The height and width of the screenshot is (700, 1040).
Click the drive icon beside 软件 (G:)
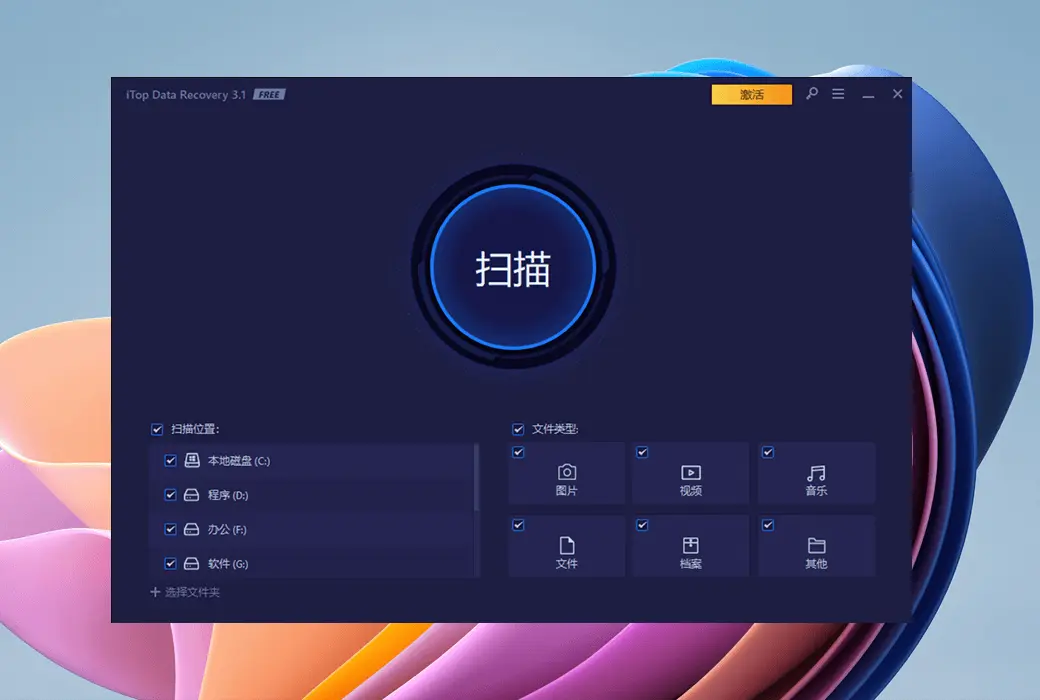(x=191, y=563)
